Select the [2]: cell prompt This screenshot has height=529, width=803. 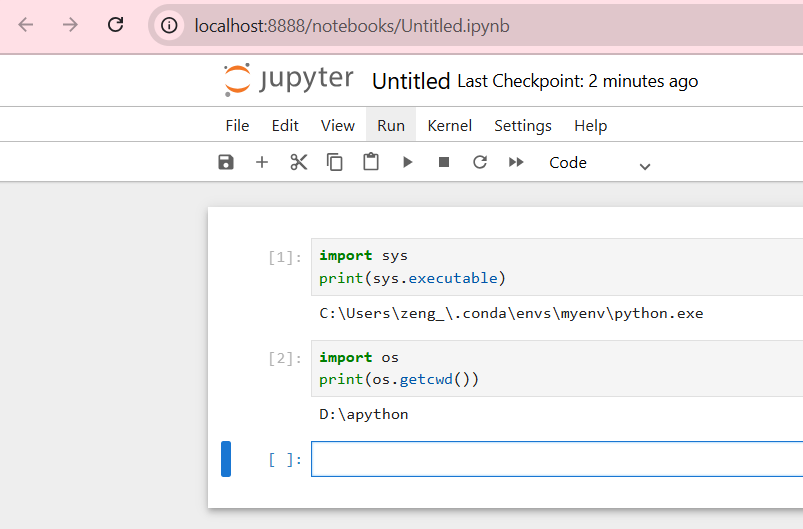point(285,358)
